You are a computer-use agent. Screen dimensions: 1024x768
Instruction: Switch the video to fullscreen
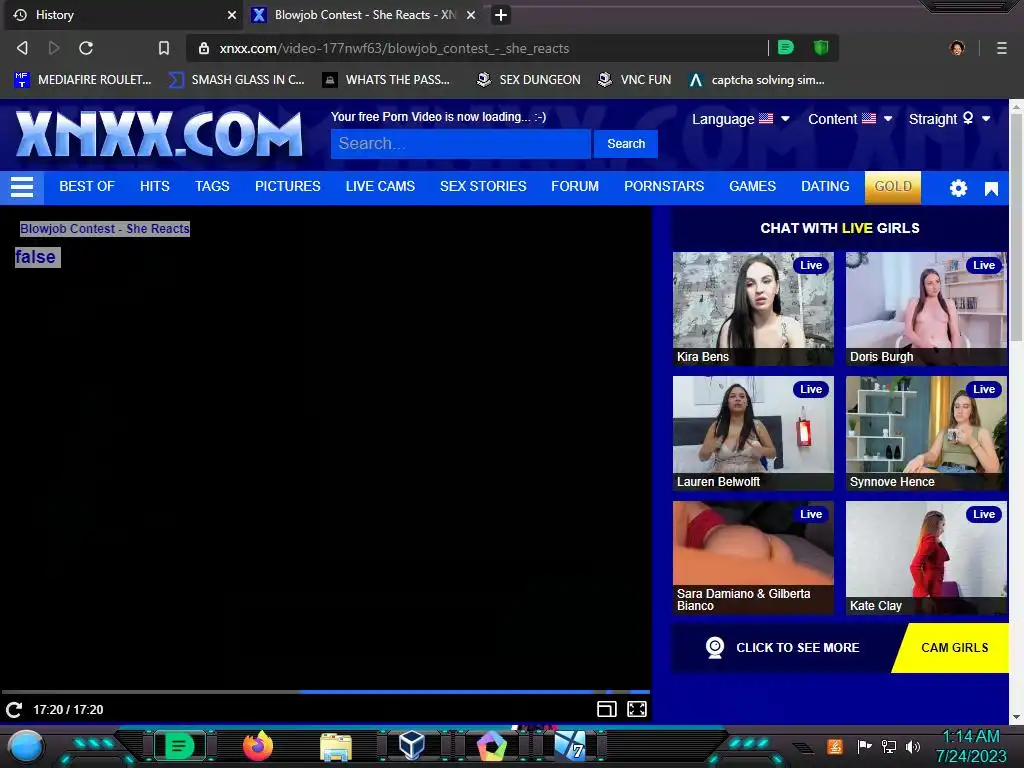[x=637, y=709]
